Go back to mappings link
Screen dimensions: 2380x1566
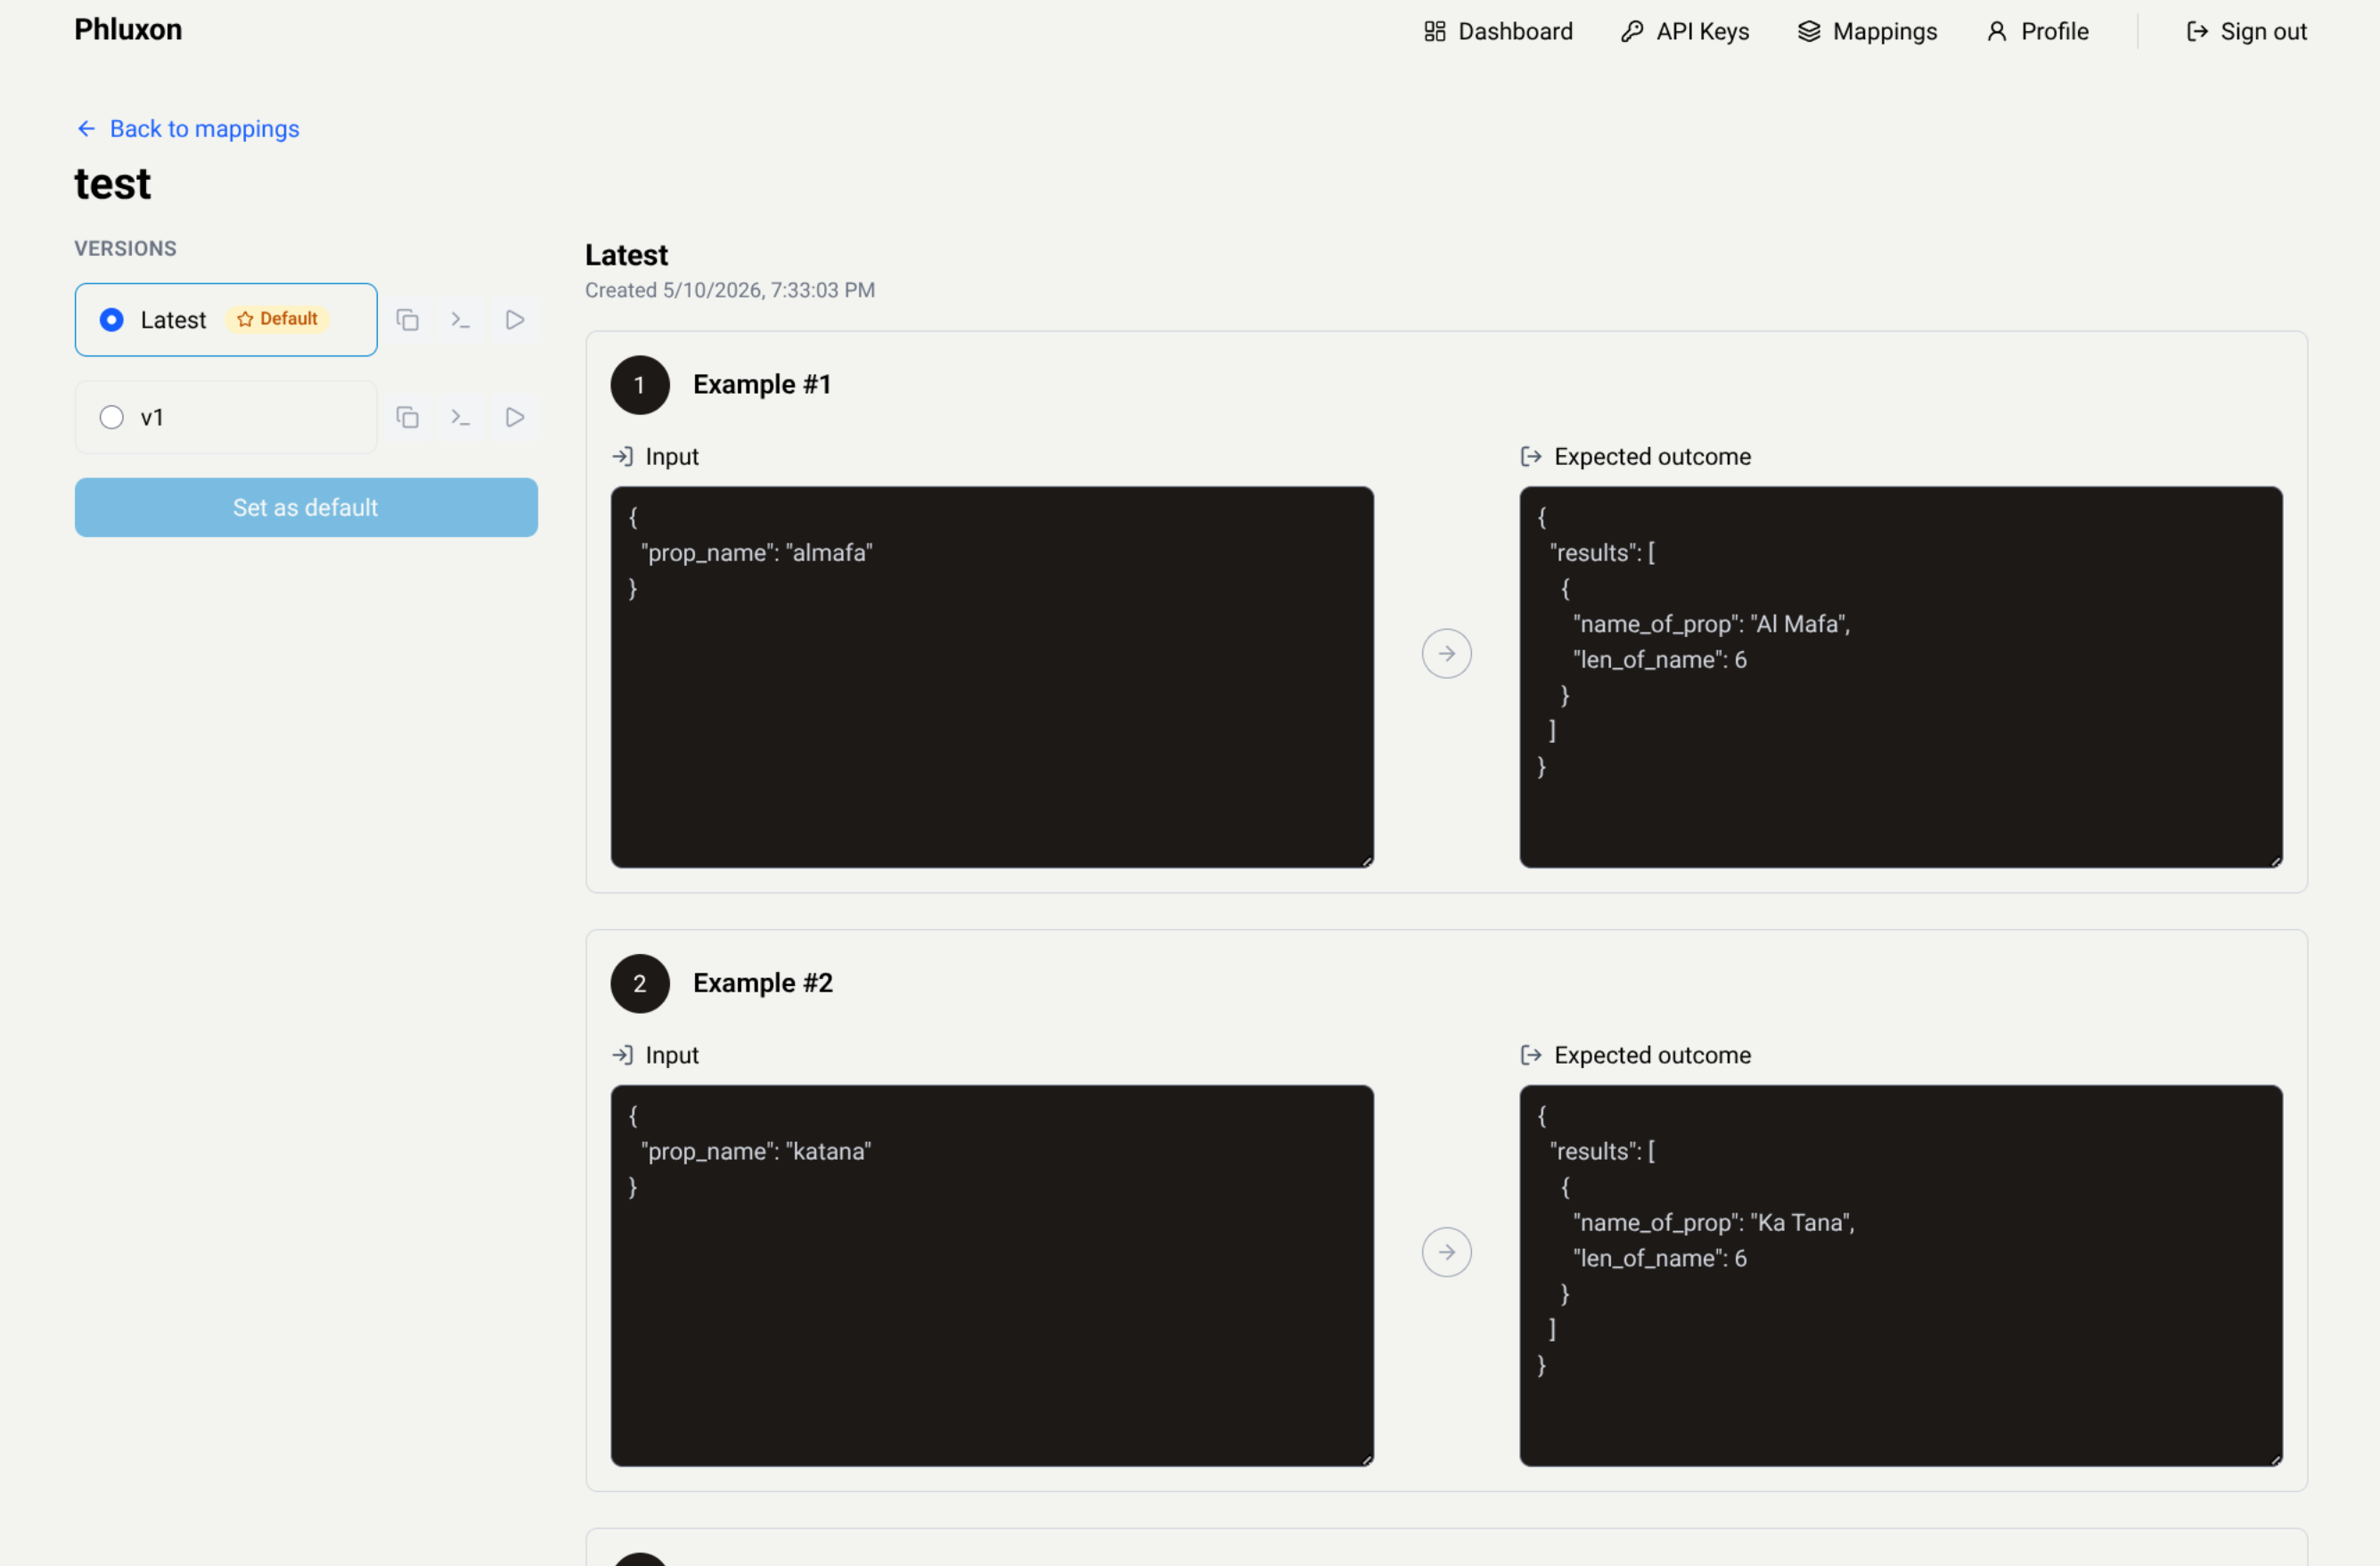click(x=188, y=129)
